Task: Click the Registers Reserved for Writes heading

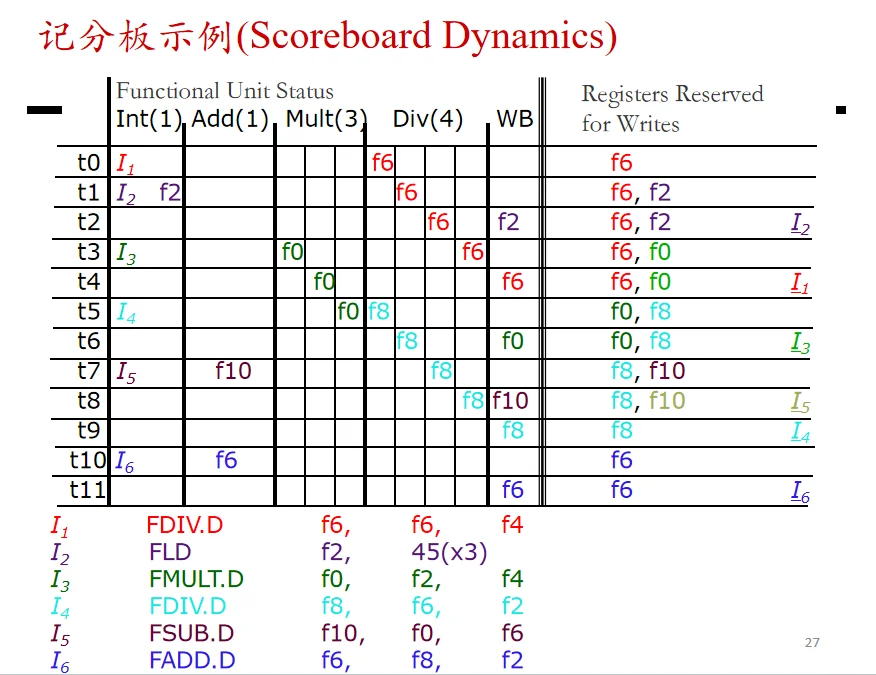Action: tap(672, 109)
